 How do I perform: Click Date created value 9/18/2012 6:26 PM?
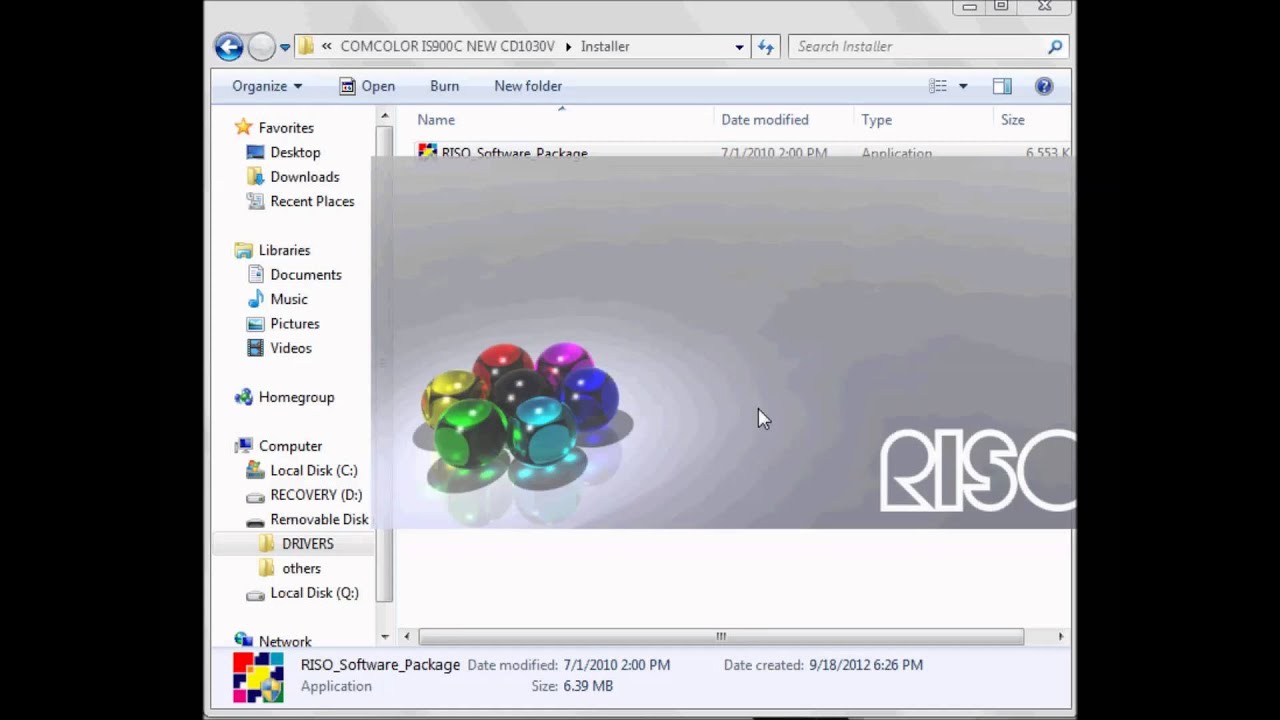tap(866, 665)
